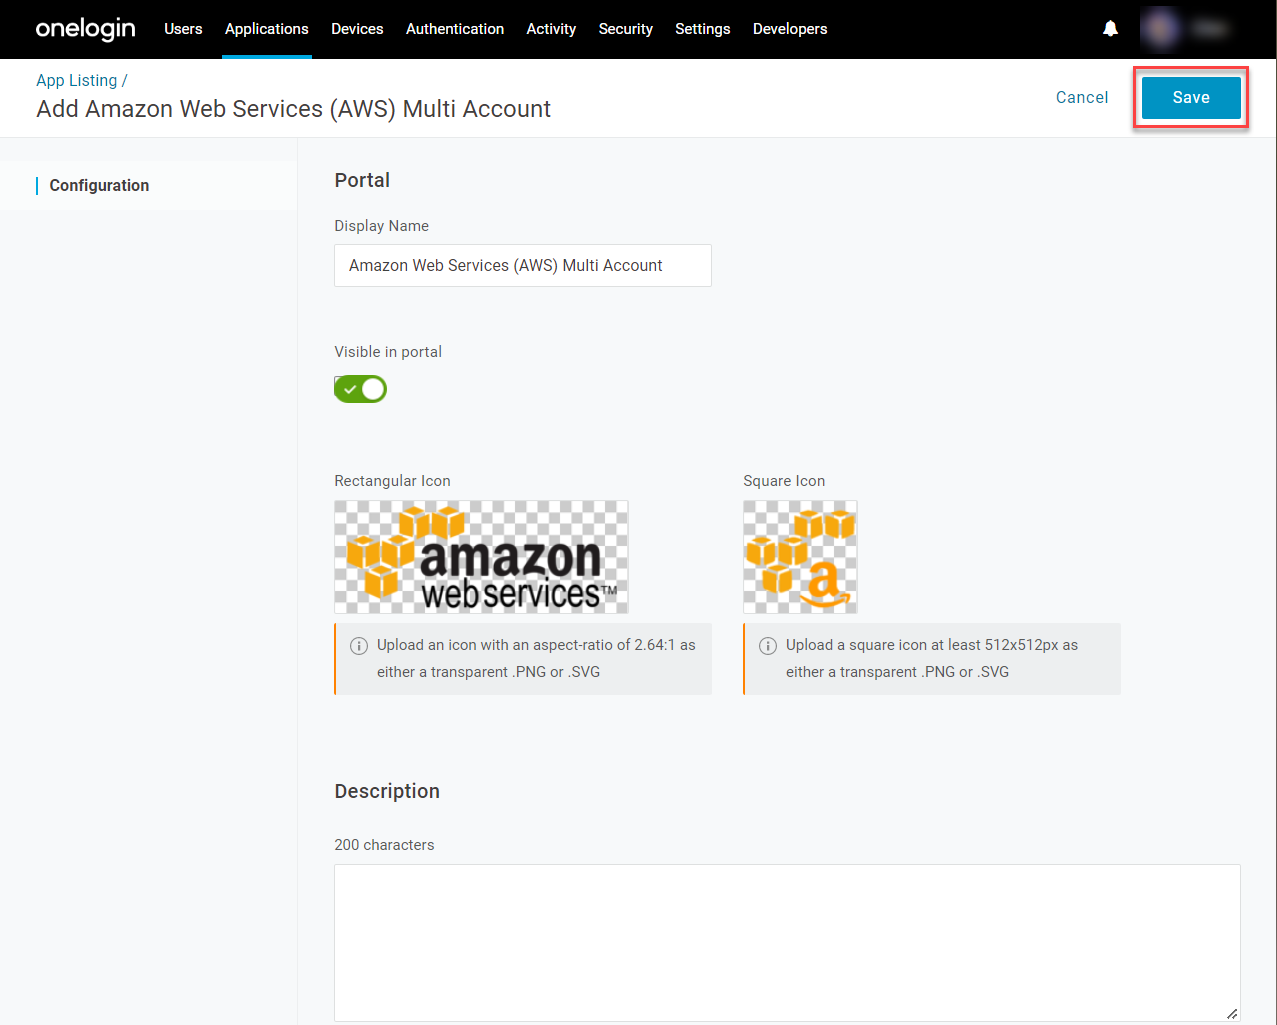
Task: Open the user profile avatar
Action: [1162, 29]
